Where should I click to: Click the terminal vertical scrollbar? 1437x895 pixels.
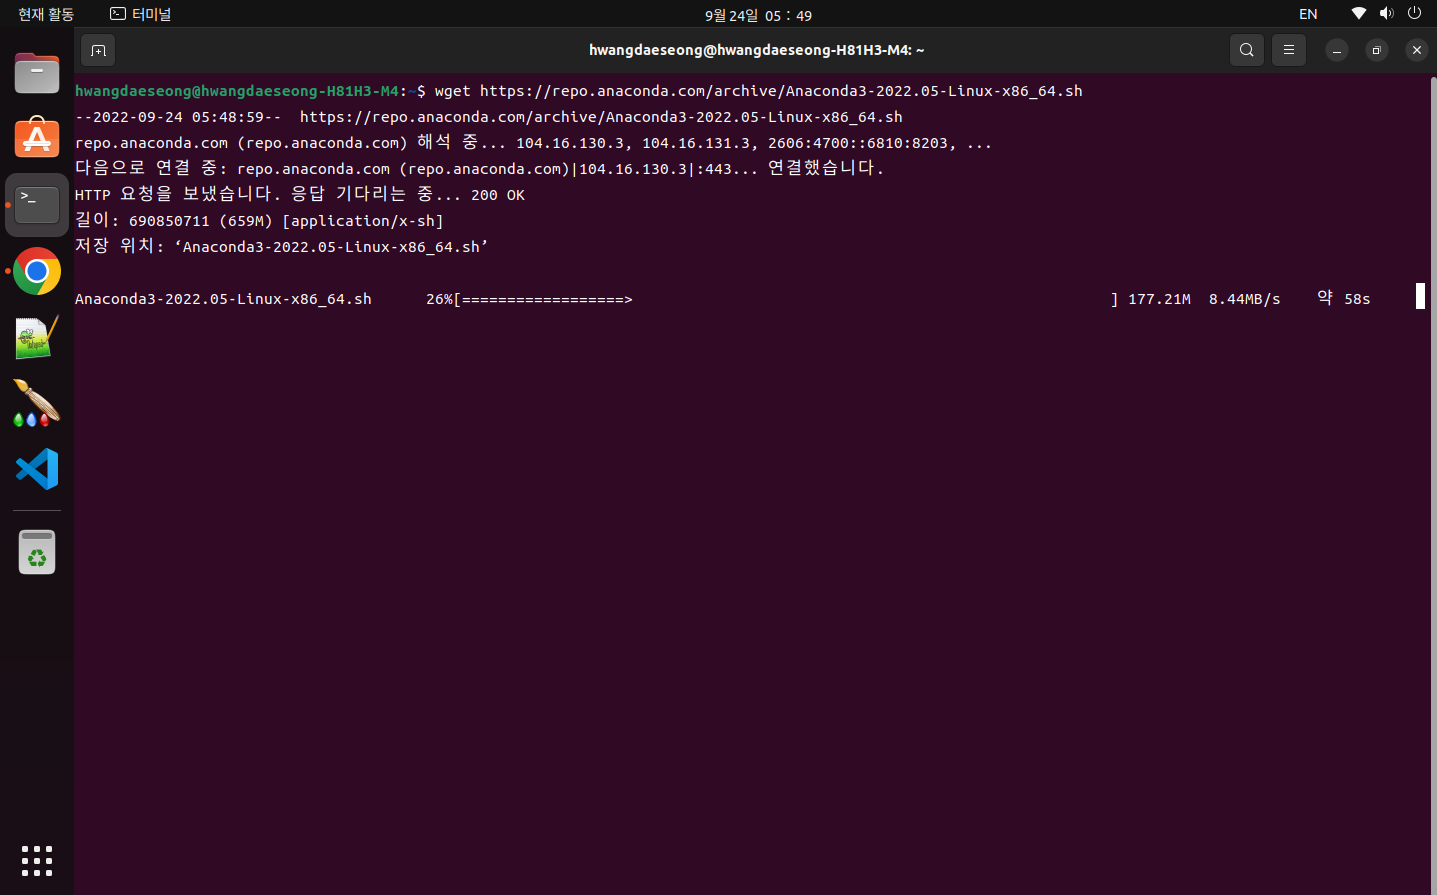tap(1433, 483)
